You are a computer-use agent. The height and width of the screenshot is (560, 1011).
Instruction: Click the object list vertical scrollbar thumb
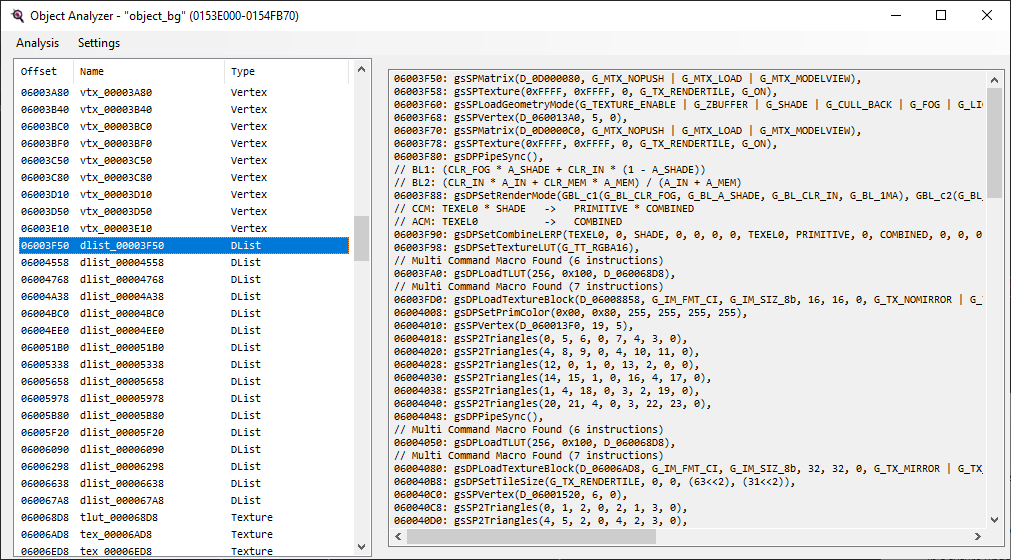[x=361, y=237]
